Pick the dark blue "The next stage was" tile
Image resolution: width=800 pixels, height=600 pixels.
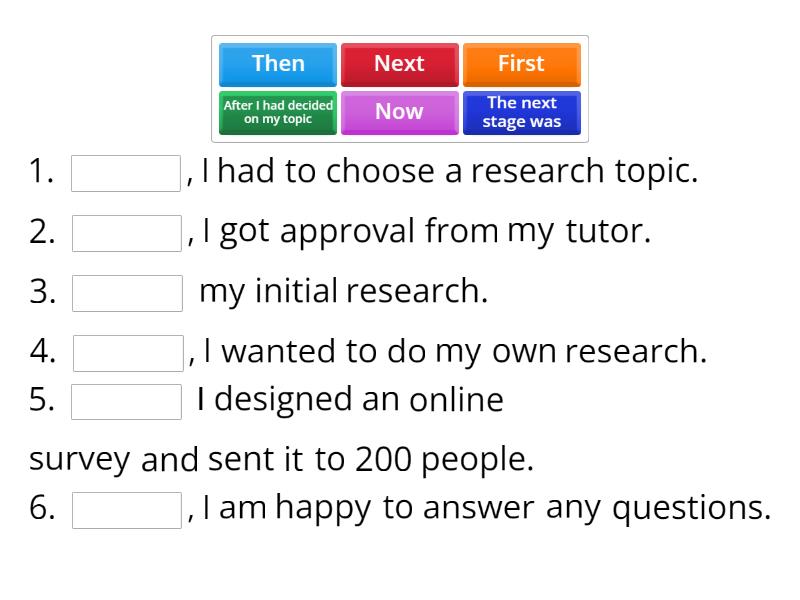click(x=521, y=112)
